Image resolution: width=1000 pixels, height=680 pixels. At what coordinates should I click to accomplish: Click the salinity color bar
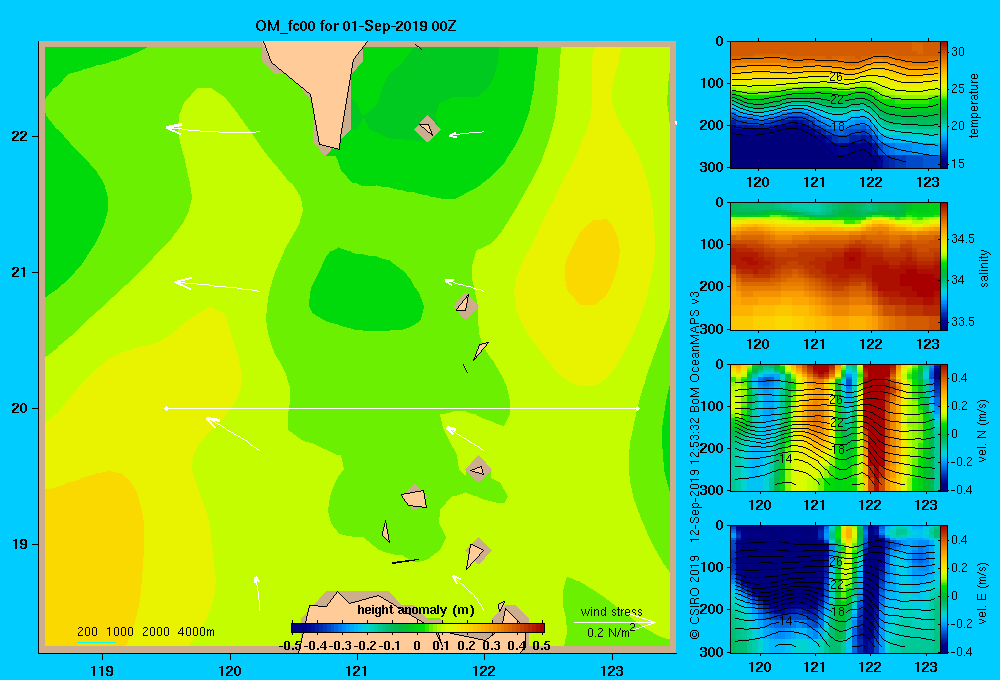(x=943, y=266)
